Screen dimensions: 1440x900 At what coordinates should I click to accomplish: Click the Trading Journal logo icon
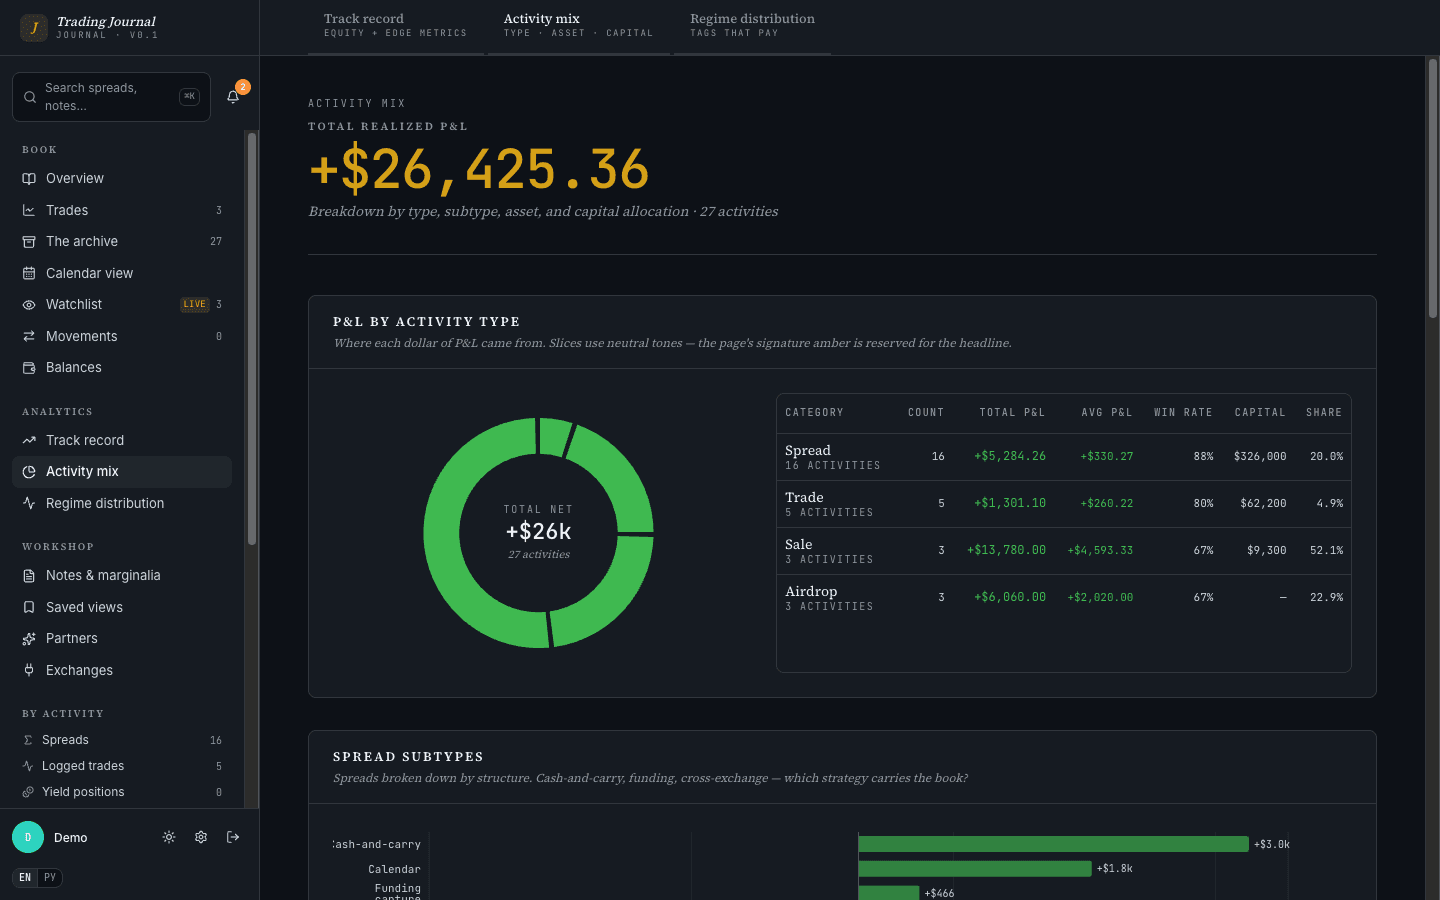(34, 28)
